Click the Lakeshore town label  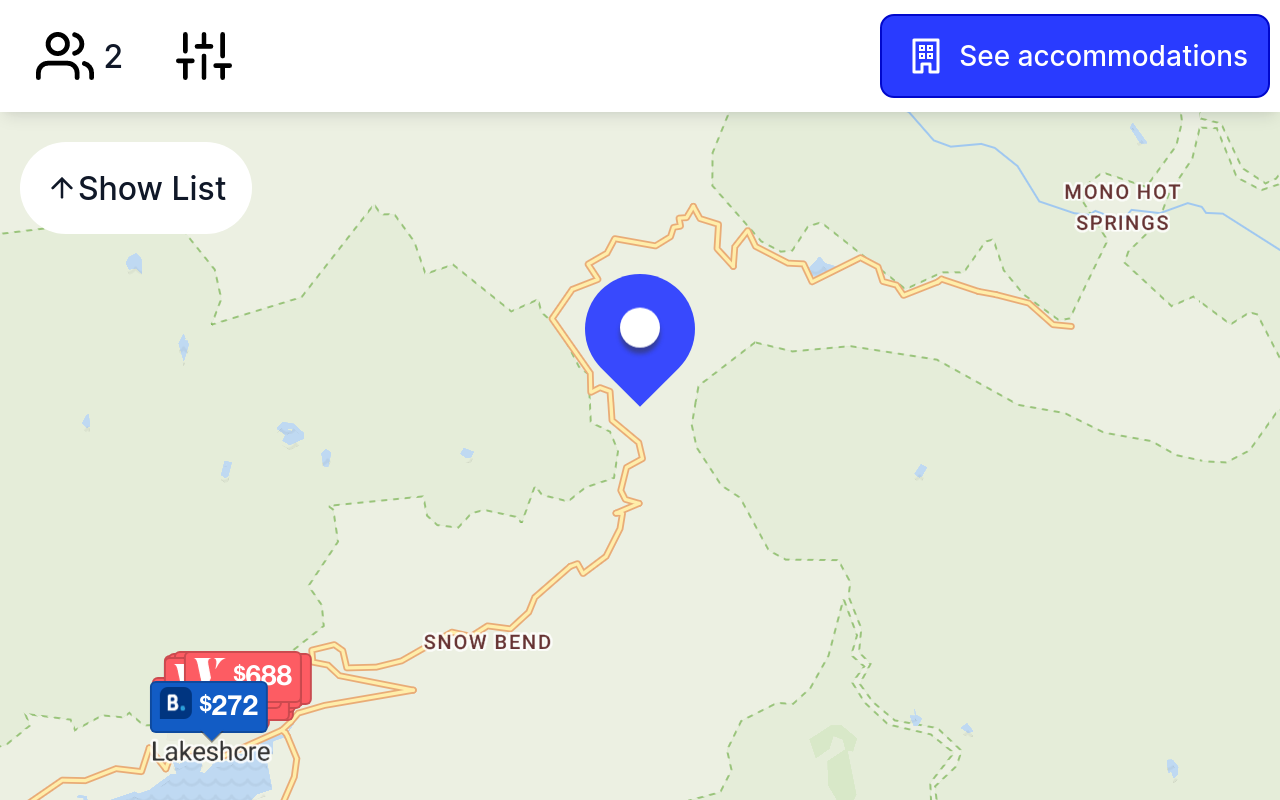(x=211, y=752)
